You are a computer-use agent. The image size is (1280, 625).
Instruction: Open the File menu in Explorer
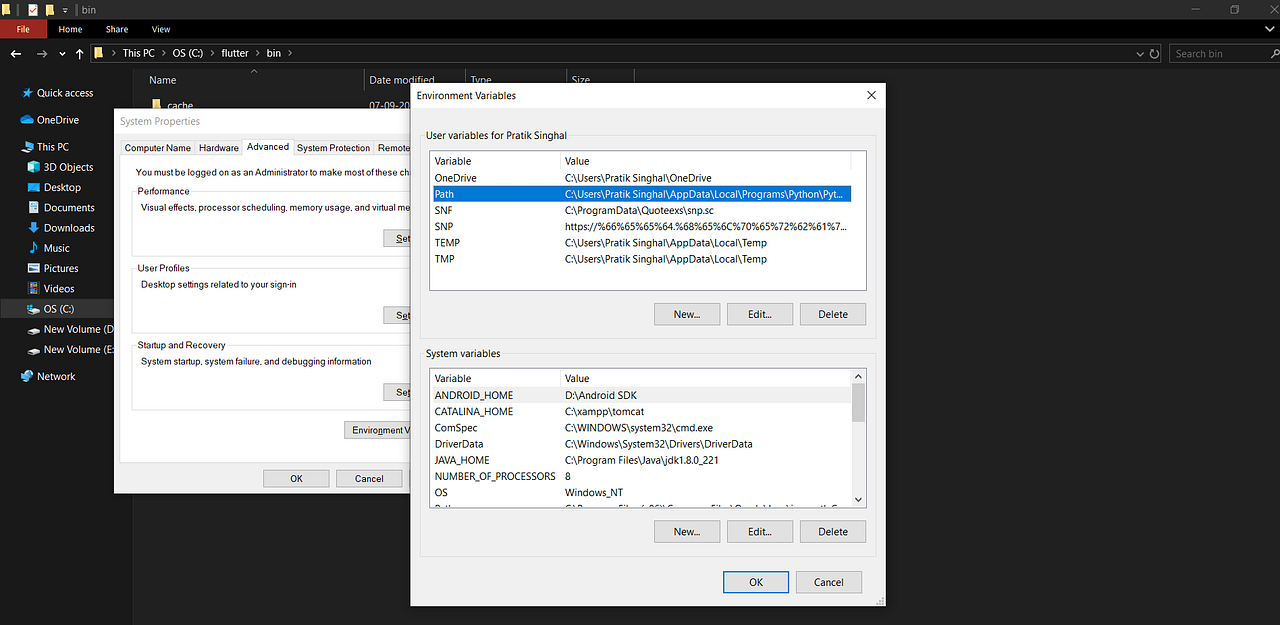(x=23, y=28)
